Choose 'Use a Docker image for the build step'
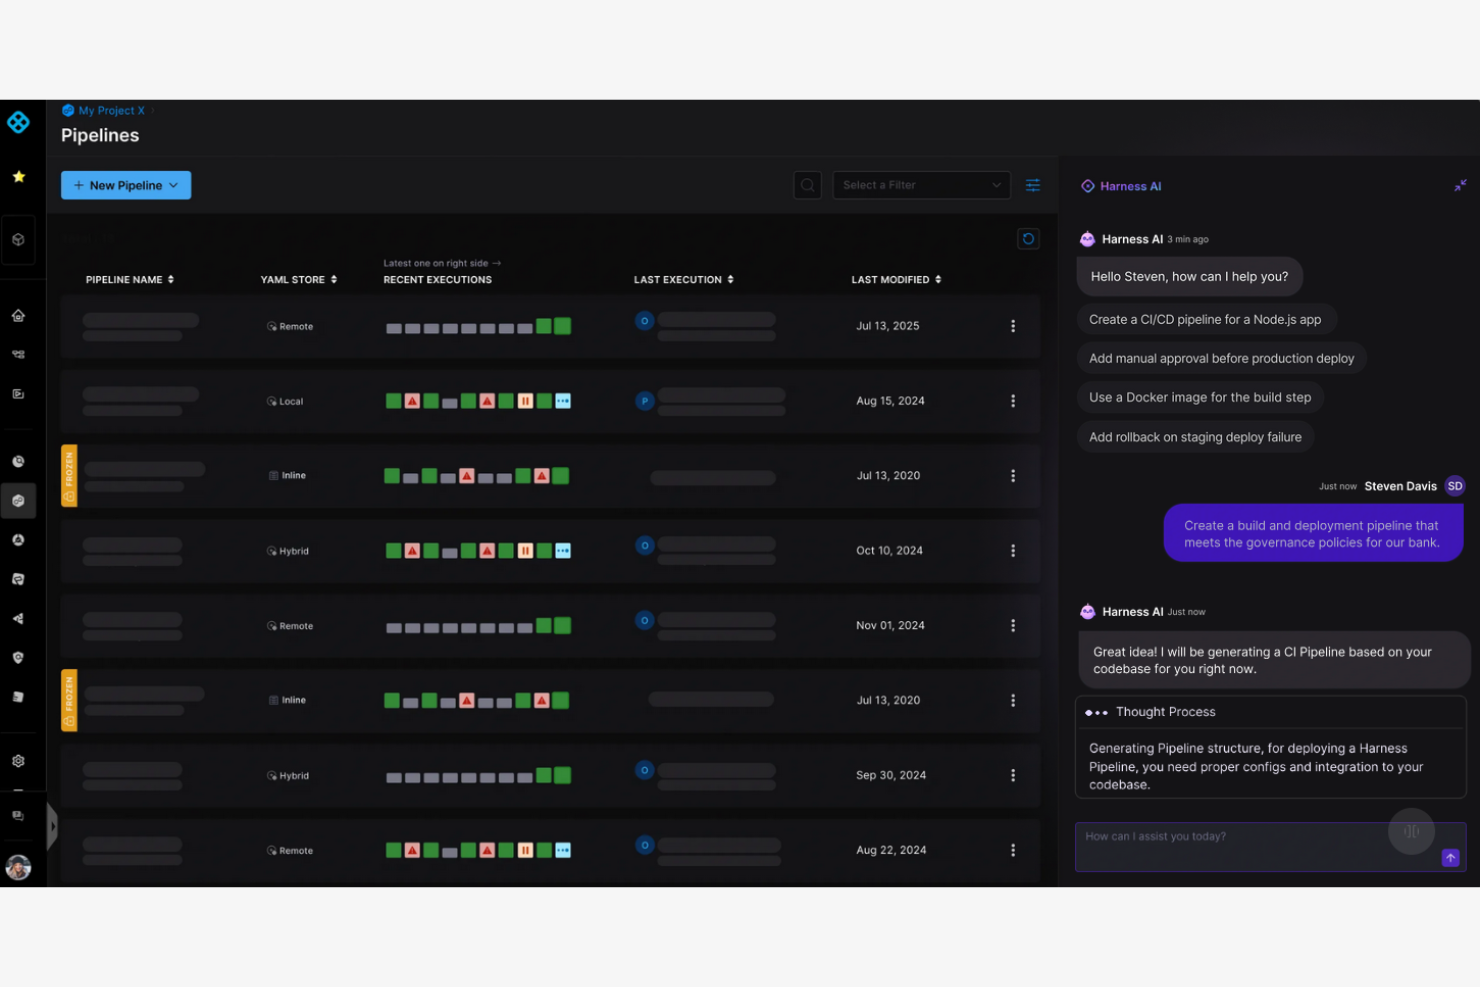1480x987 pixels. (1200, 397)
